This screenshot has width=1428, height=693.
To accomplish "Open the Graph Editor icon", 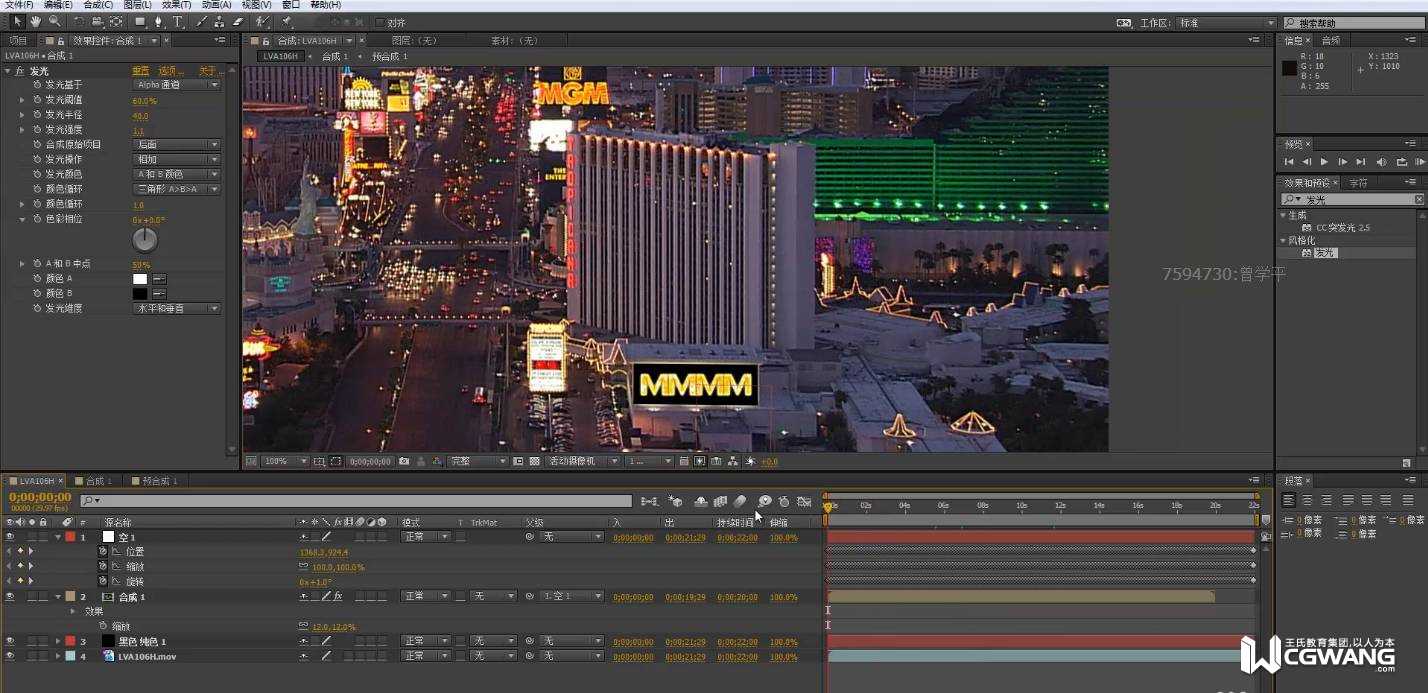I will tap(804, 501).
